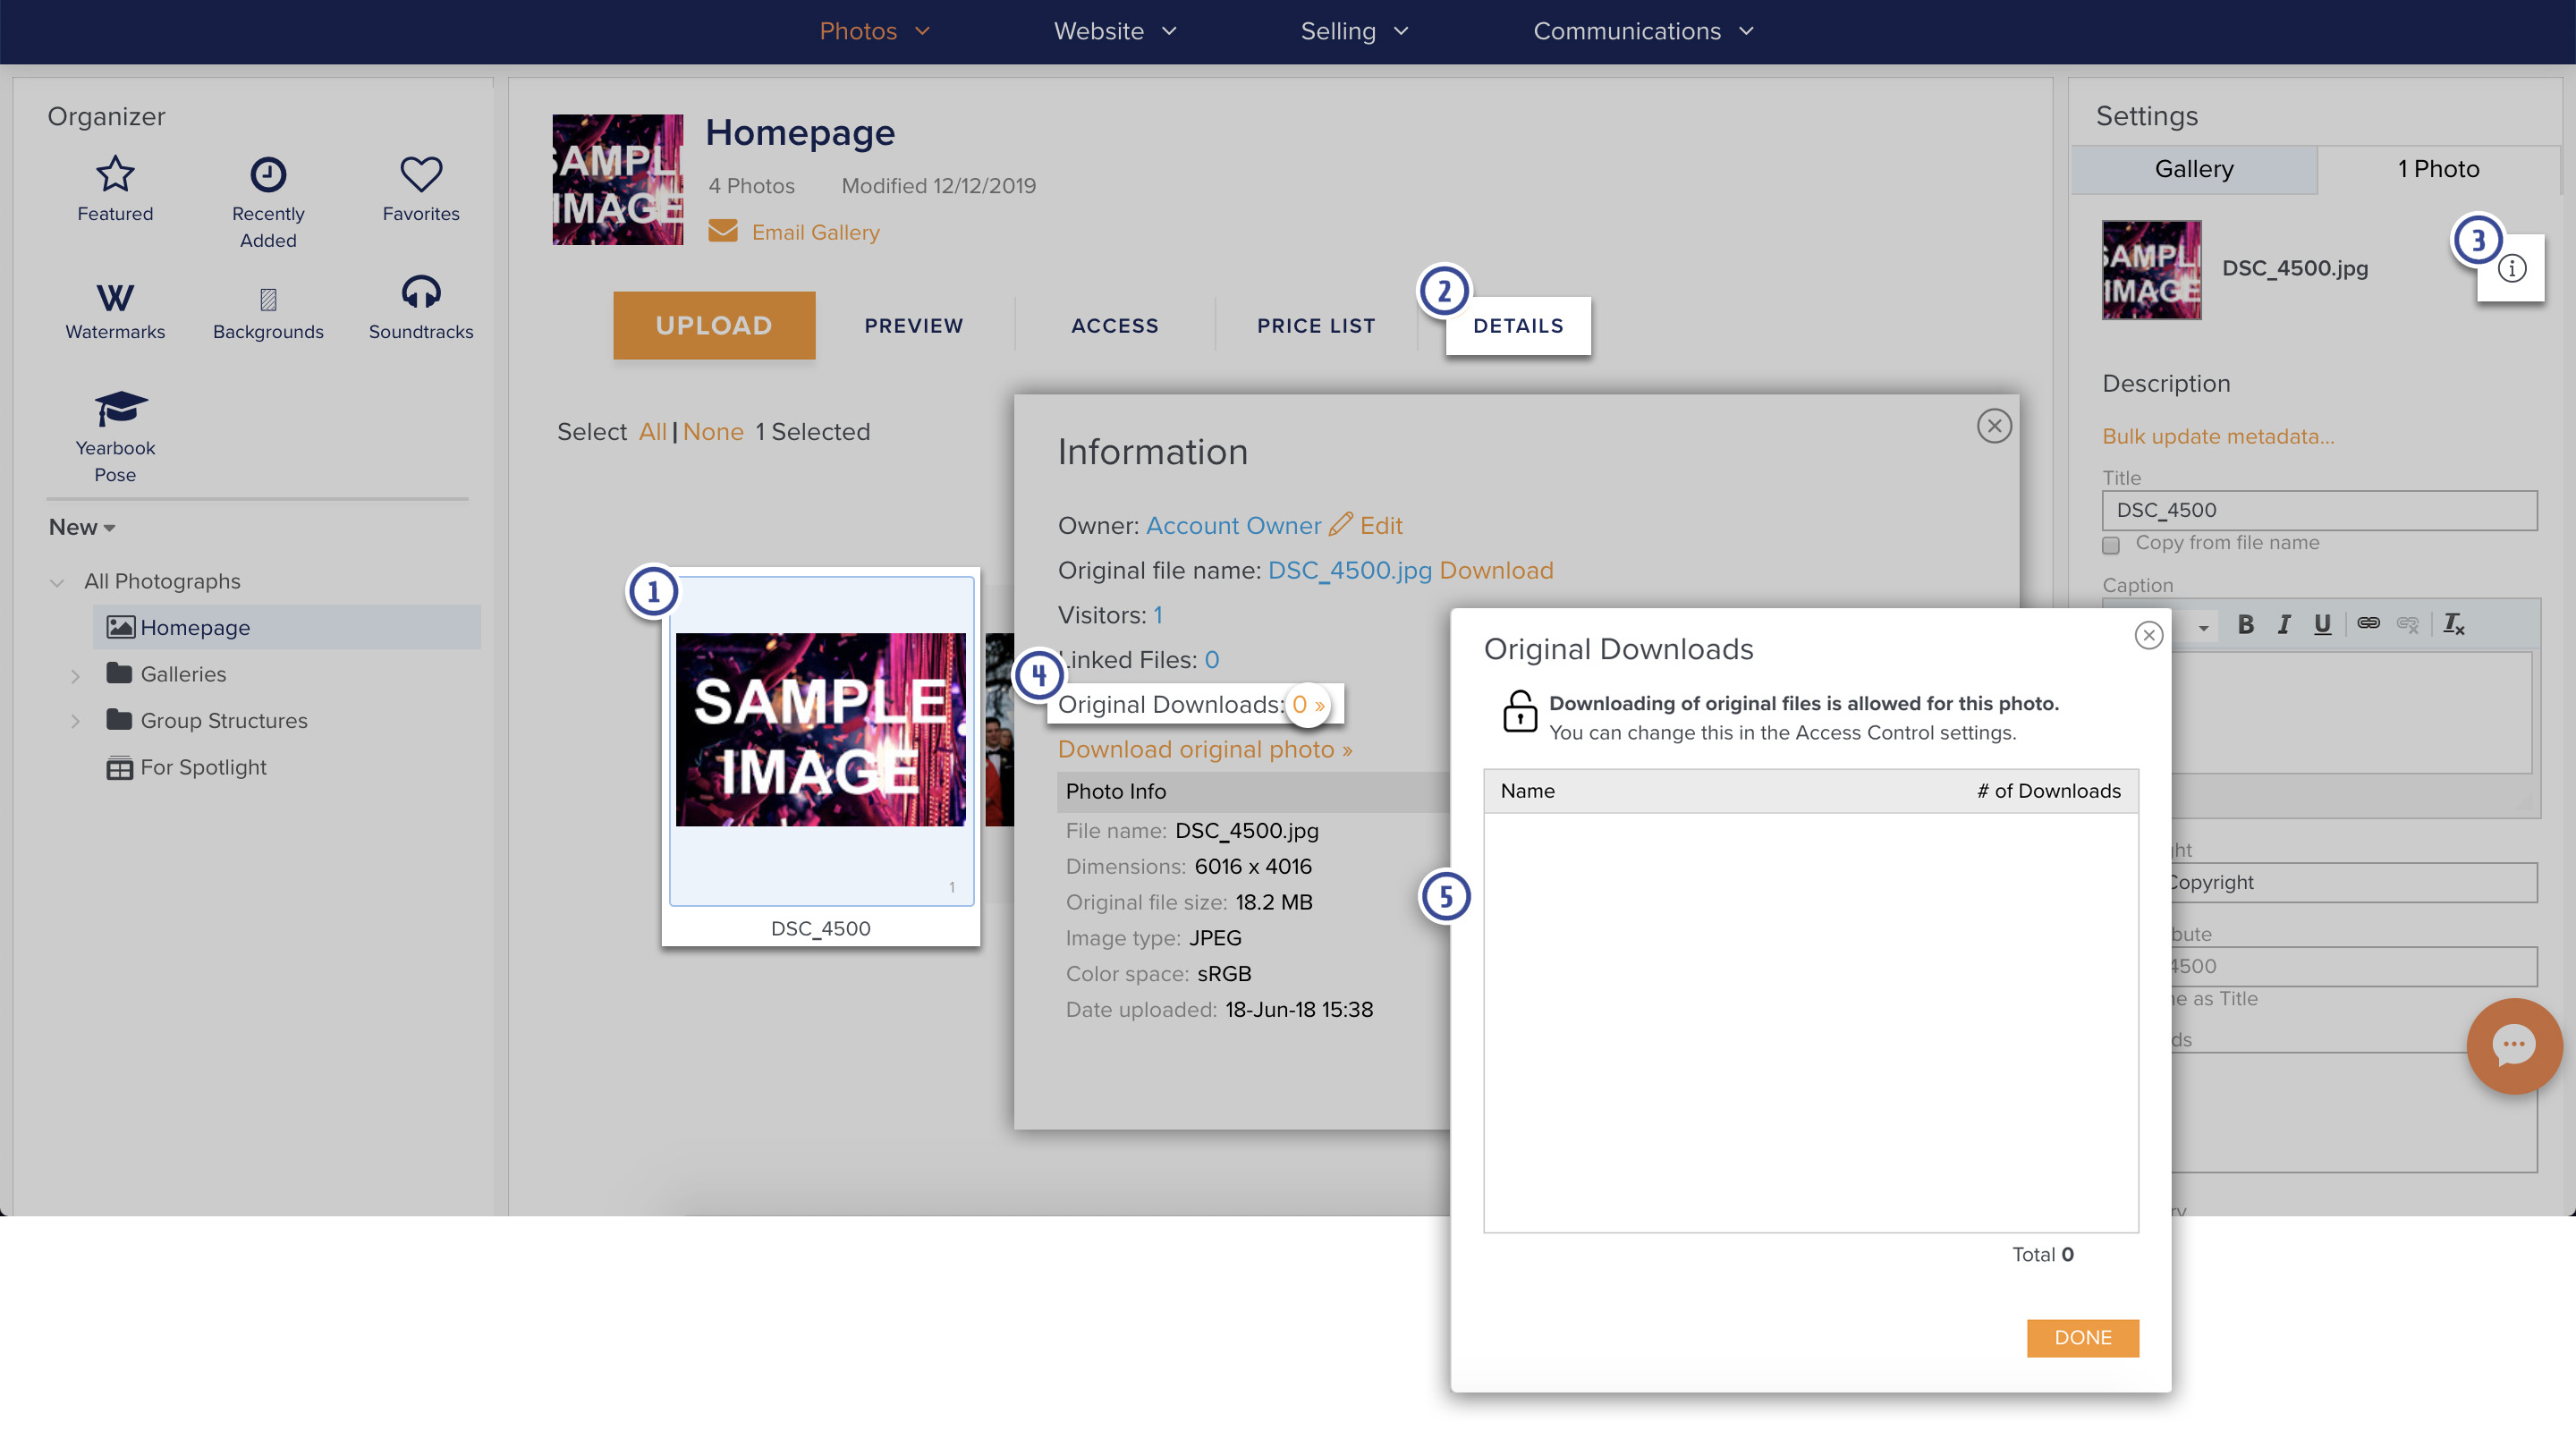Image resolution: width=2576 pixels, height=1456 pixels.
Task: Expand the Galleries folder
Action: click(75, 675)
